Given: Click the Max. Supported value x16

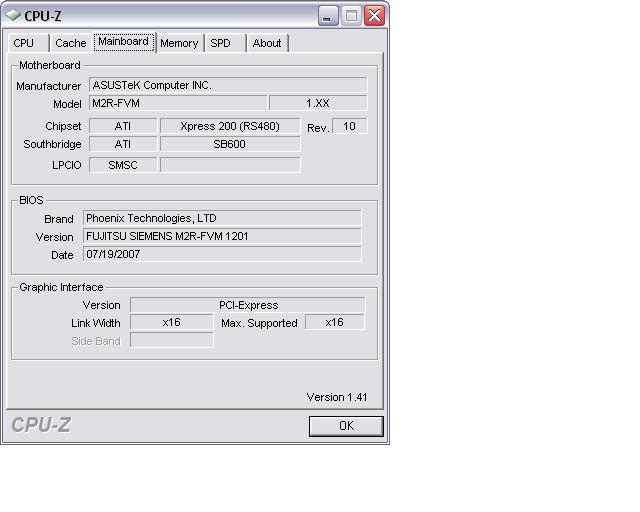Looking at the screenshot, I should click(335, 322).
